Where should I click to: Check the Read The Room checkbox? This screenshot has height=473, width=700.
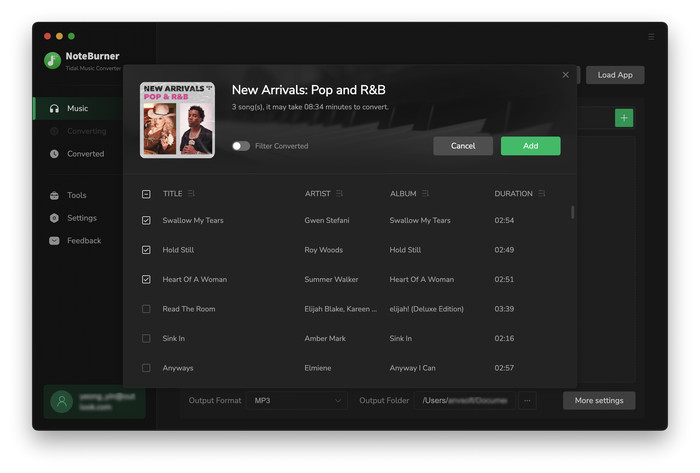146,309
